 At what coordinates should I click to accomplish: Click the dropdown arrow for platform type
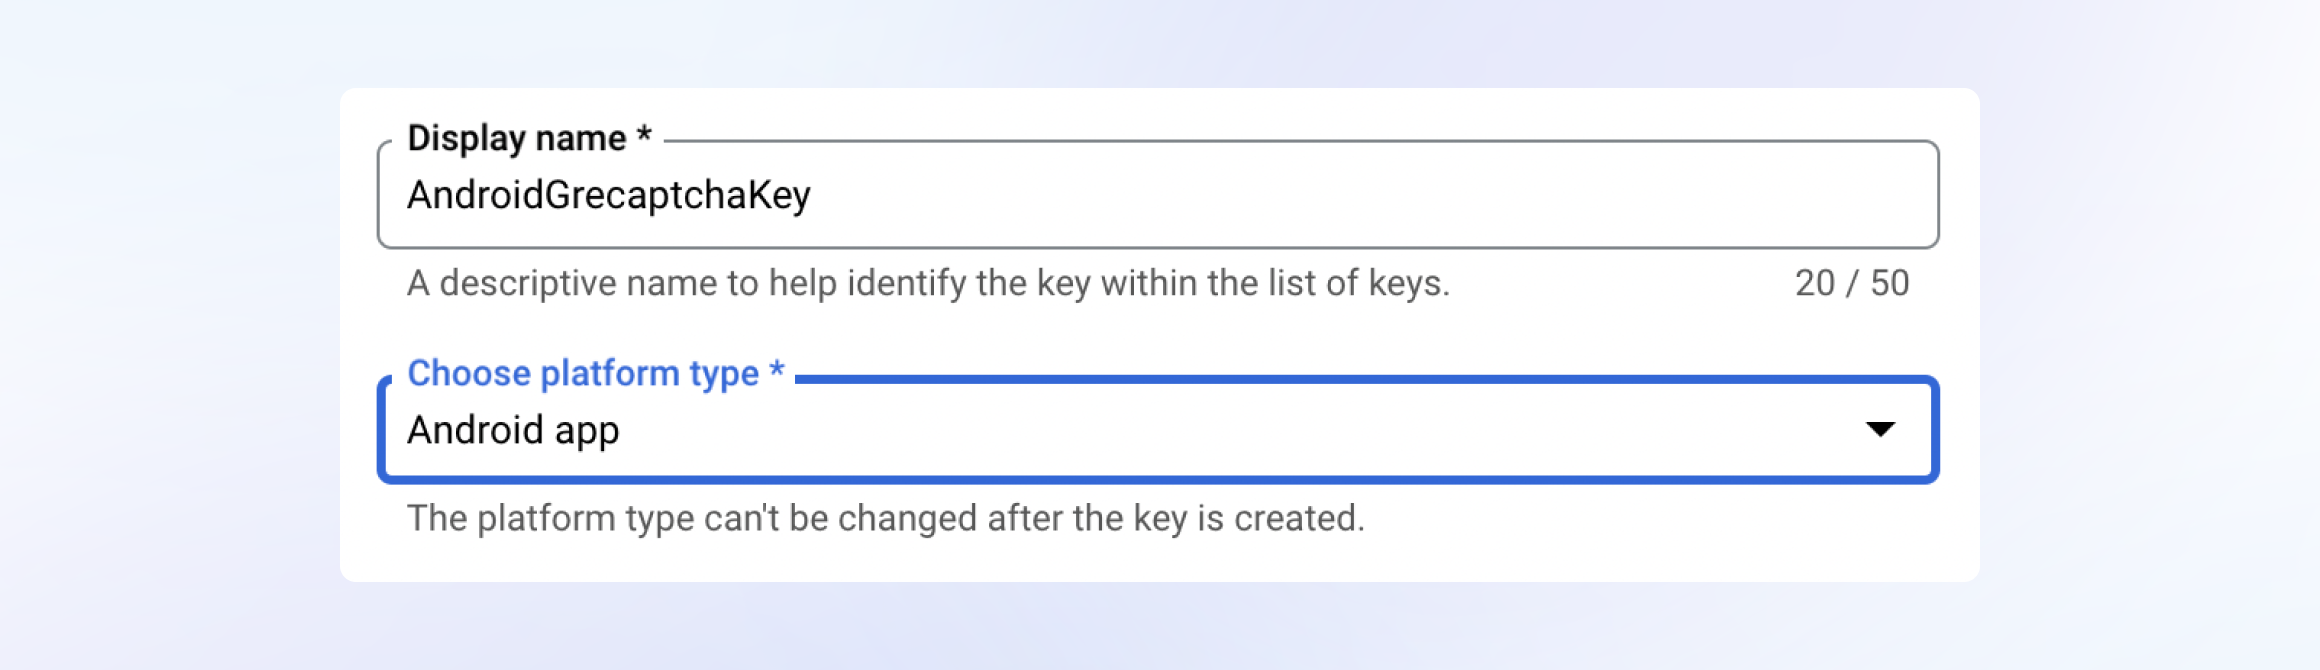pos(1880,429)
